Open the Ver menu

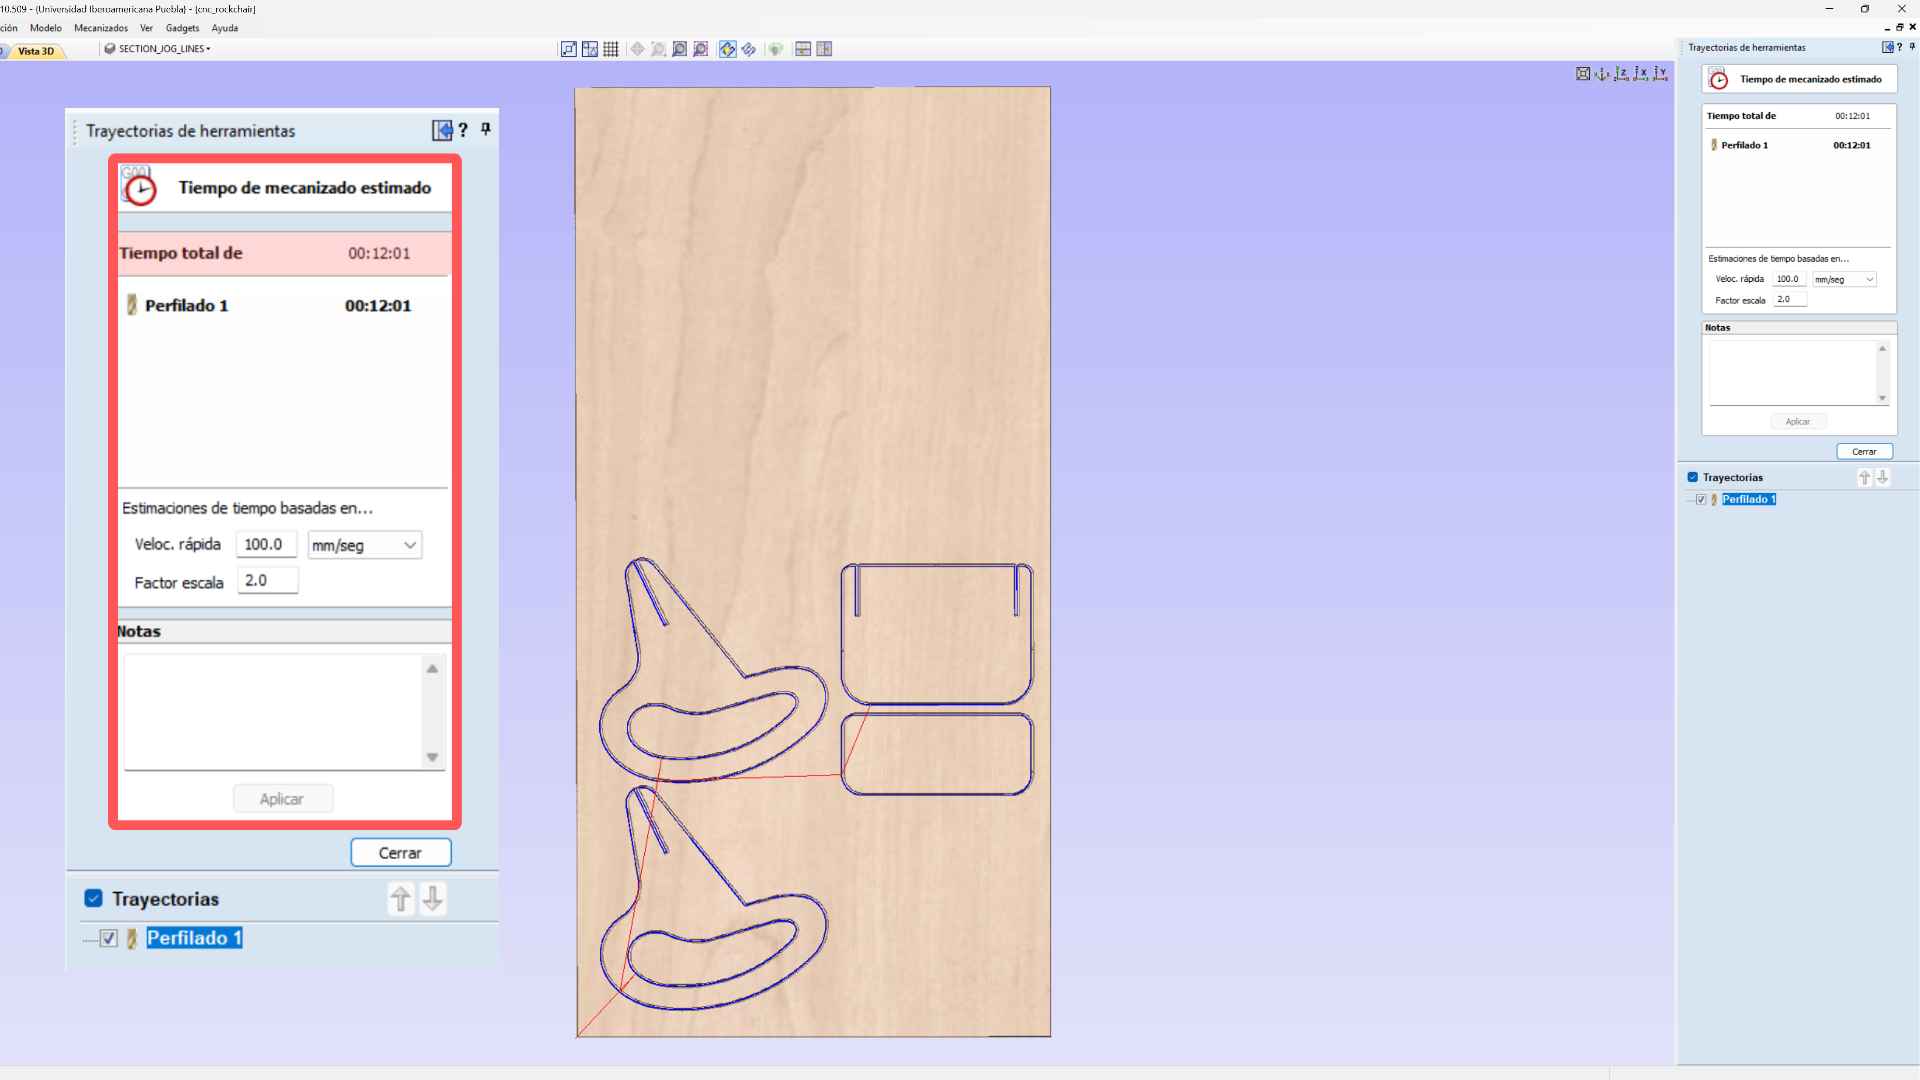pos(147,28)
